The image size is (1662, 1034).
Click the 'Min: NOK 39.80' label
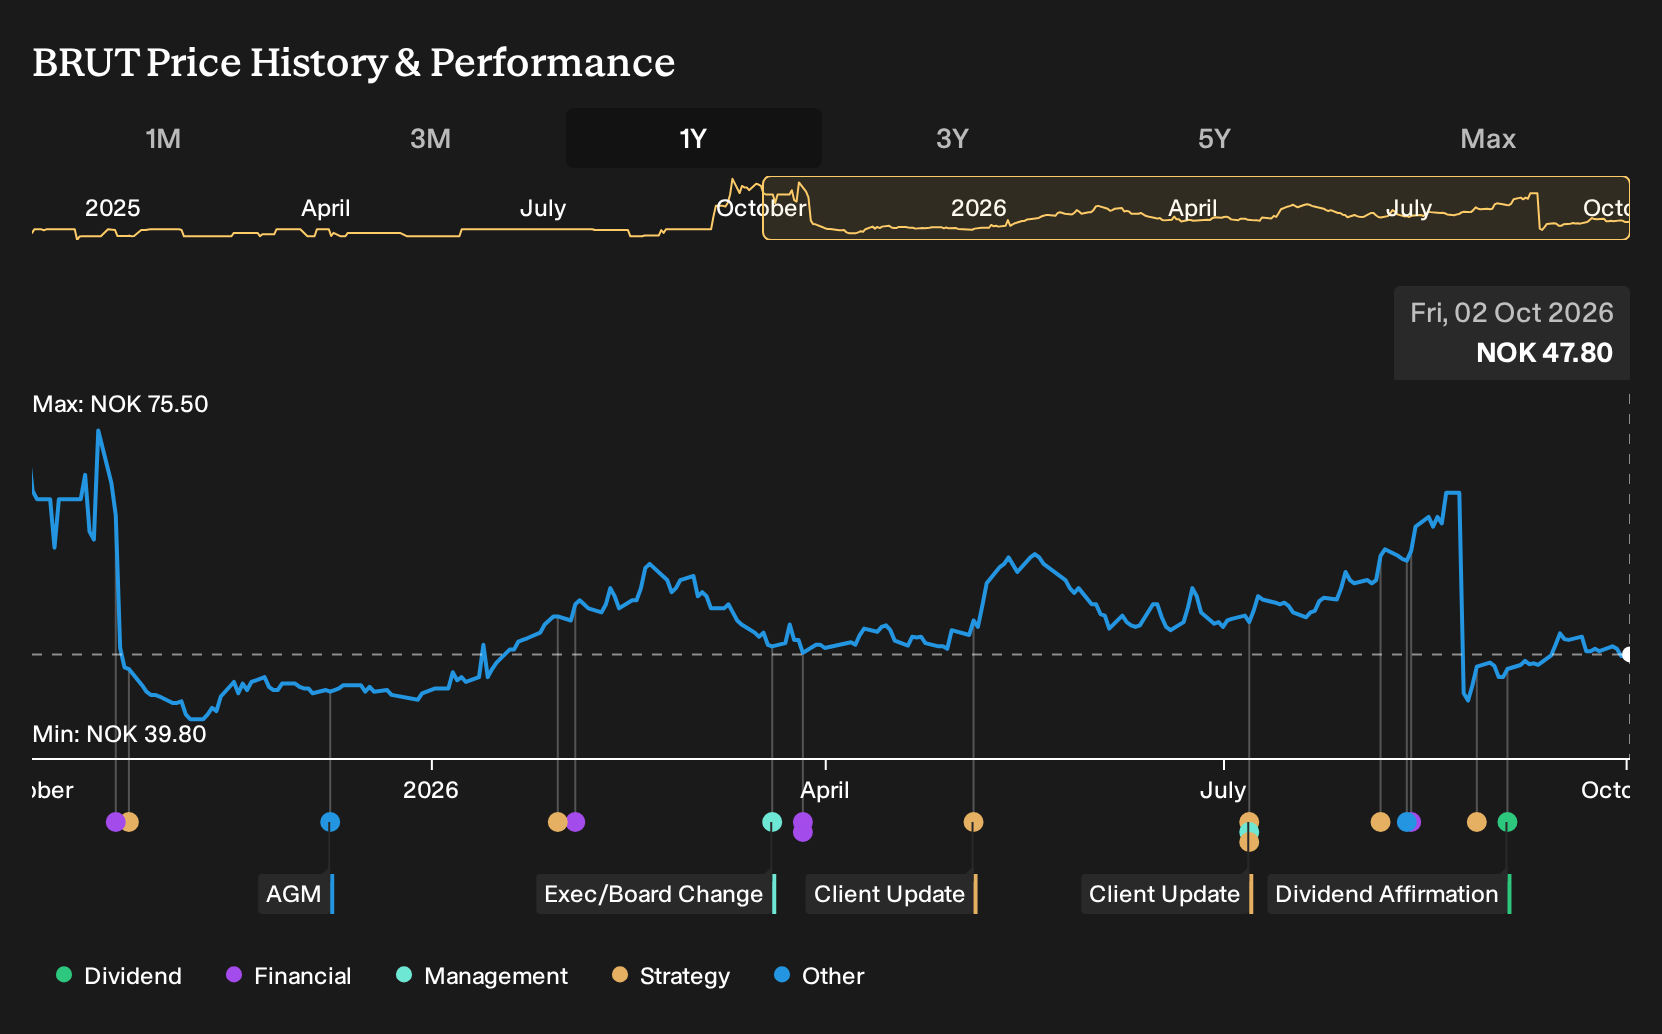[x=119, y=734]
